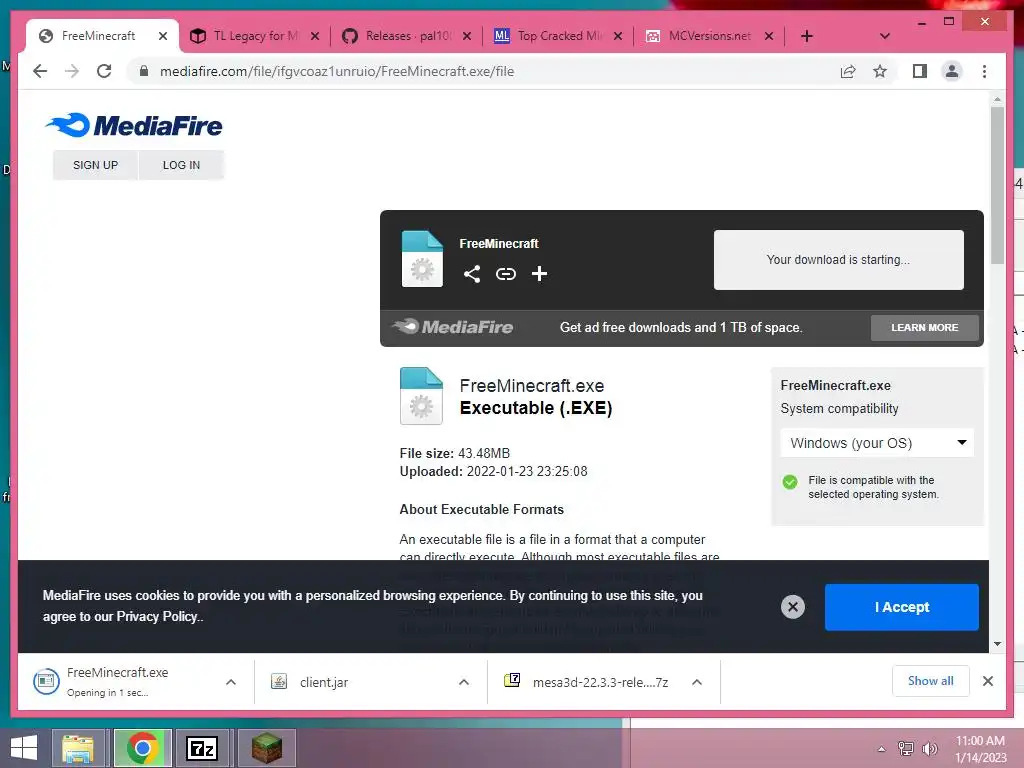Expand the client.jar download options arrow
Viewport: 1024px width, 768px height.
pos(464,682)
